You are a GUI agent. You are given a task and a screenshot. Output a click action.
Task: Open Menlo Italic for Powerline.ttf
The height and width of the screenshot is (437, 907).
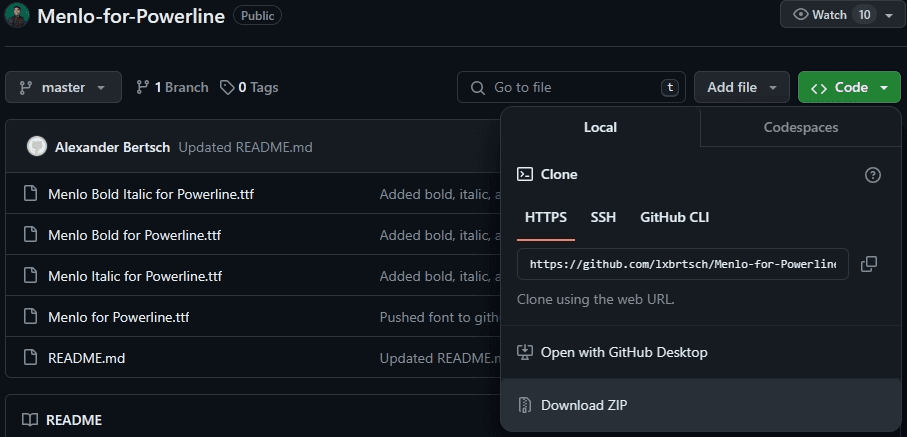[135, 276]
